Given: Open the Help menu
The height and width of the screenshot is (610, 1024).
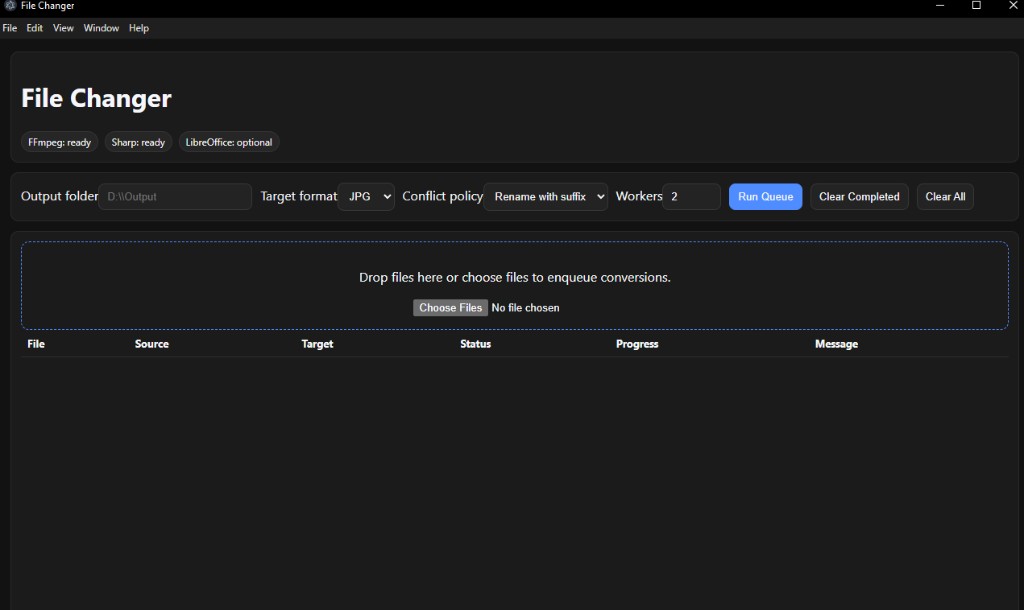Looking at the screenshot, I should point(139,28).
